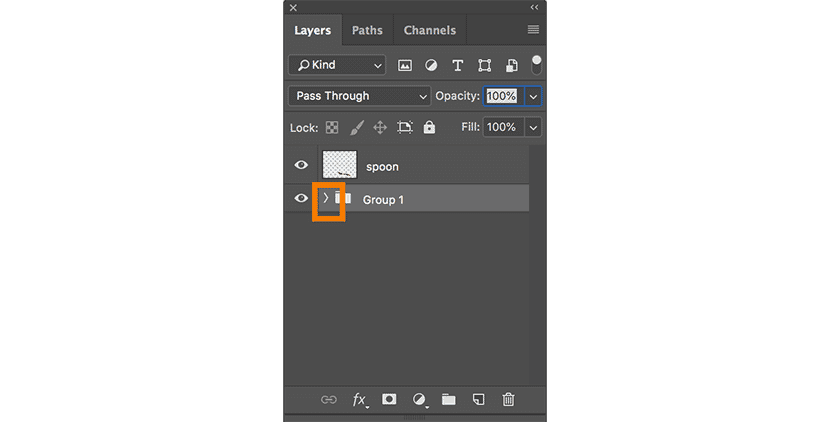Hide the spoon layer
Screen dimensions: 830x422
pyautogui.click(x=301, y=165)
